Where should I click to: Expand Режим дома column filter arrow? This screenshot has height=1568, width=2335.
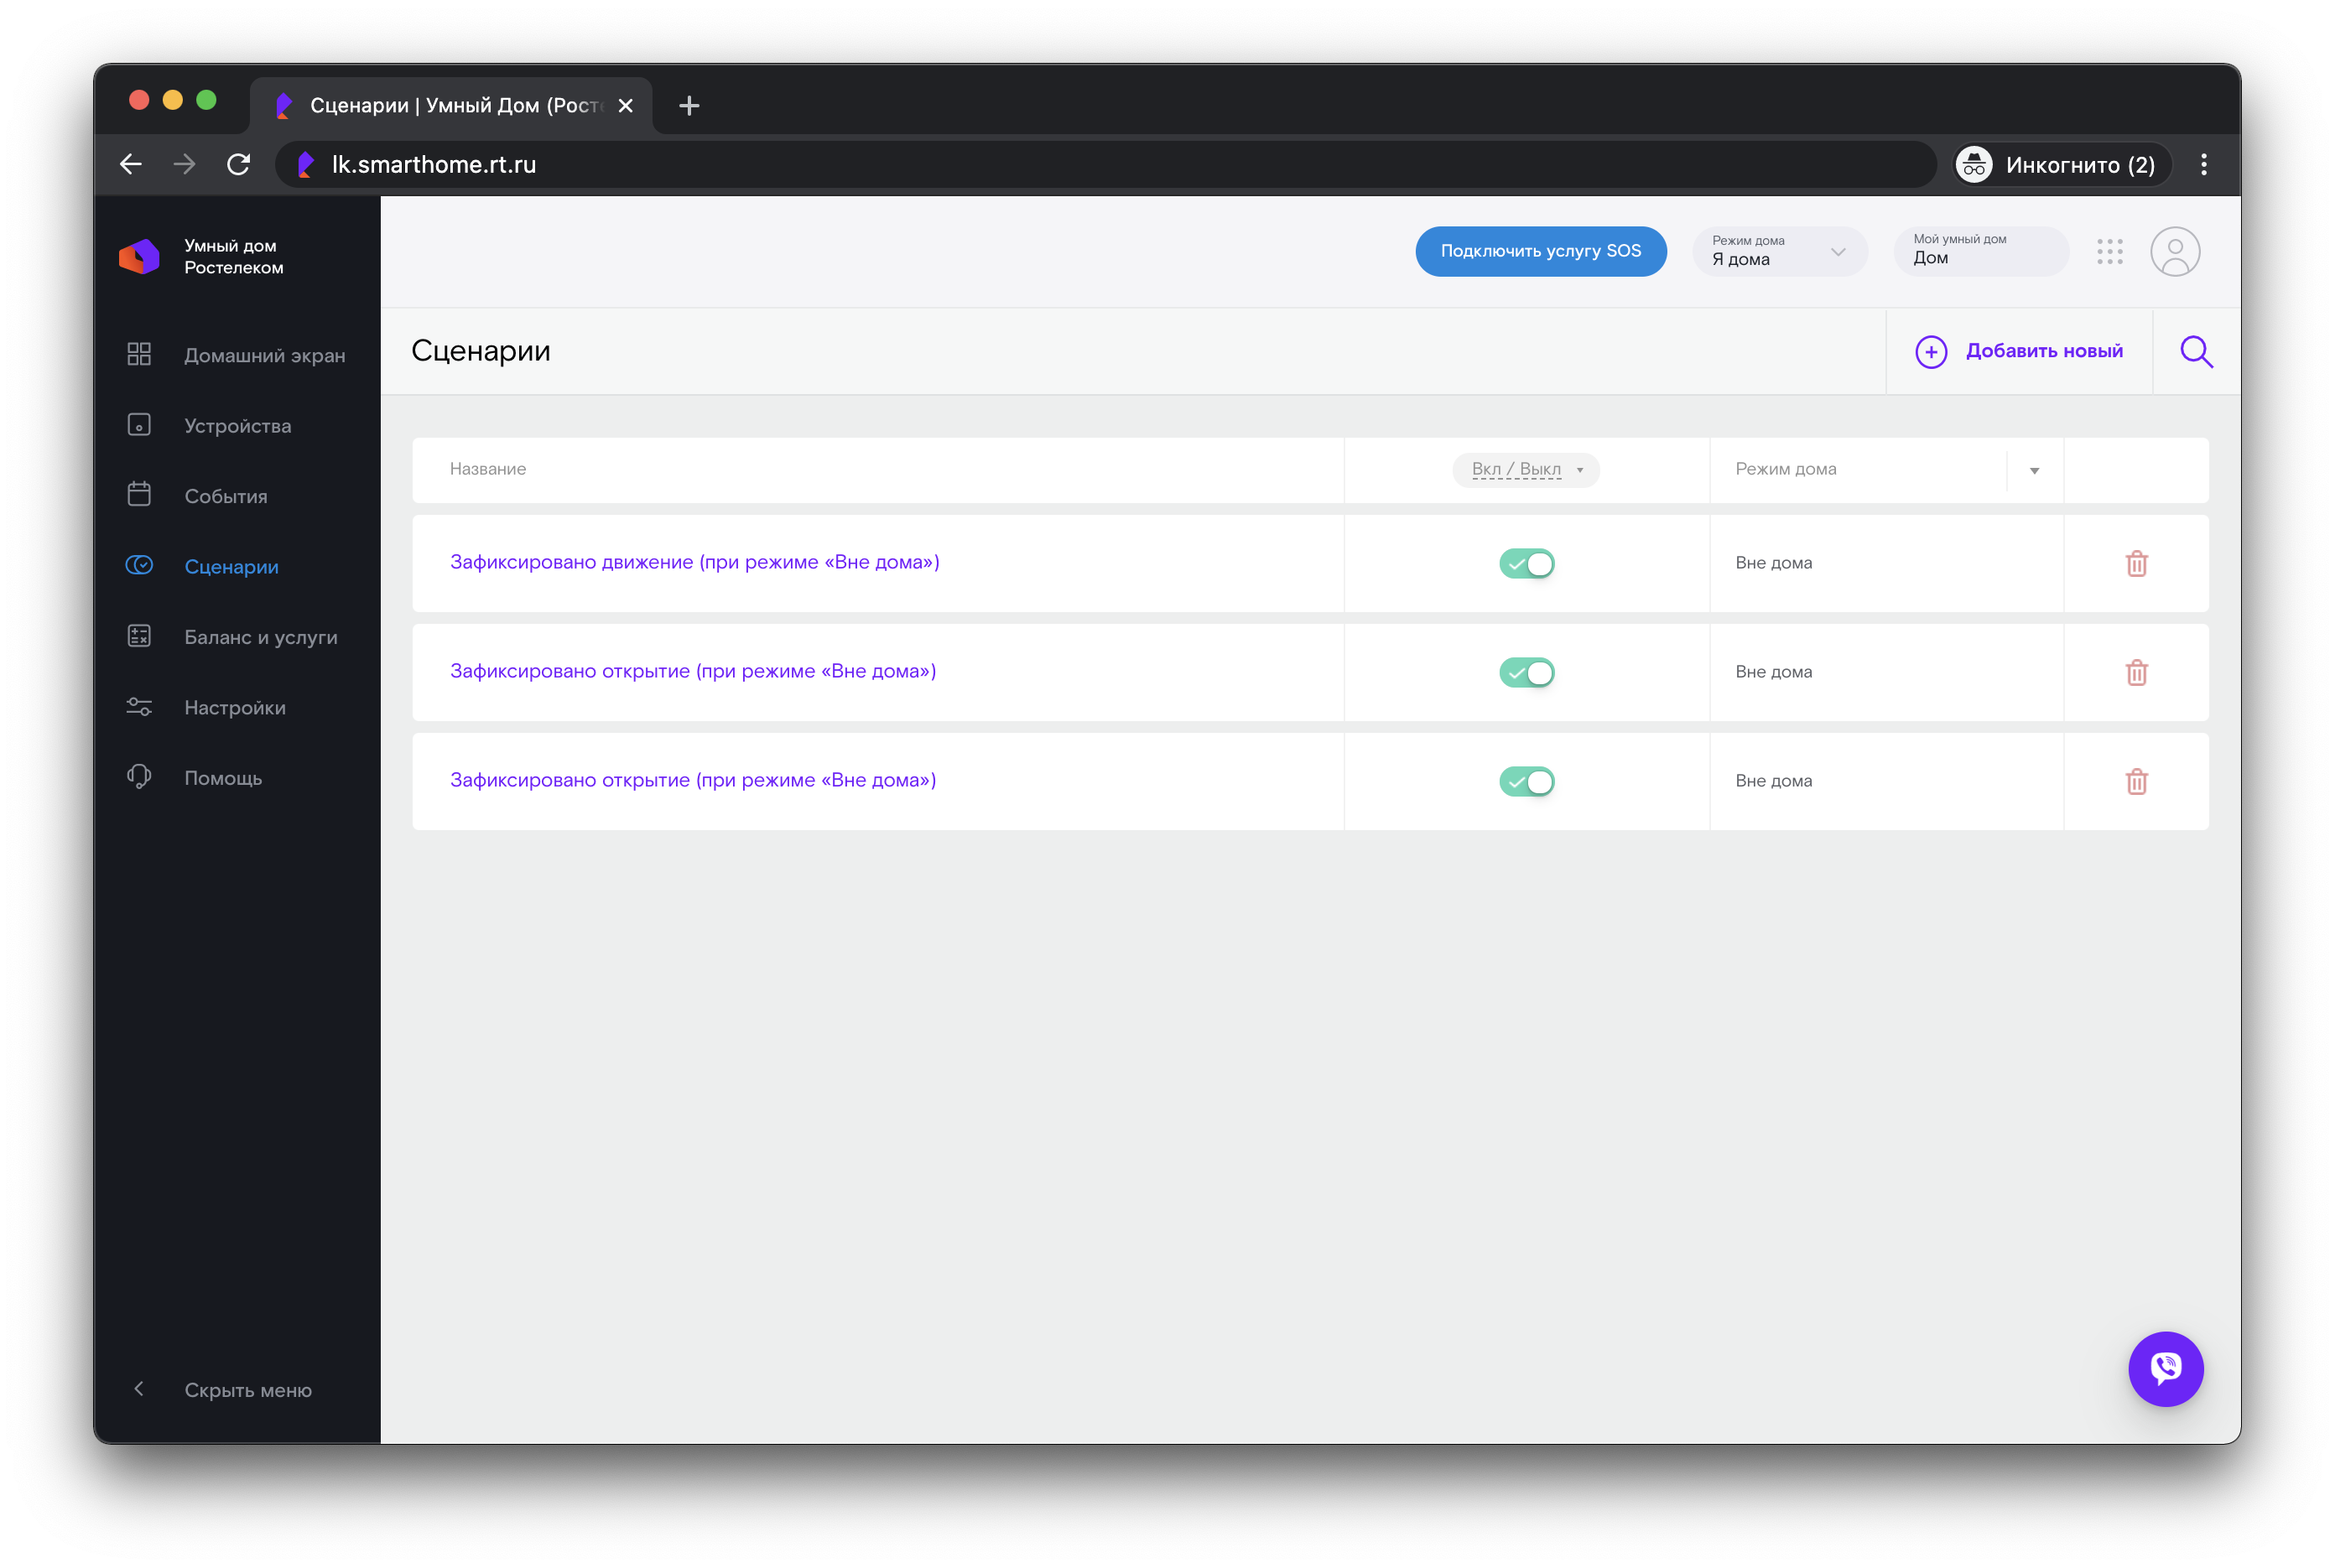[2034, 471]
